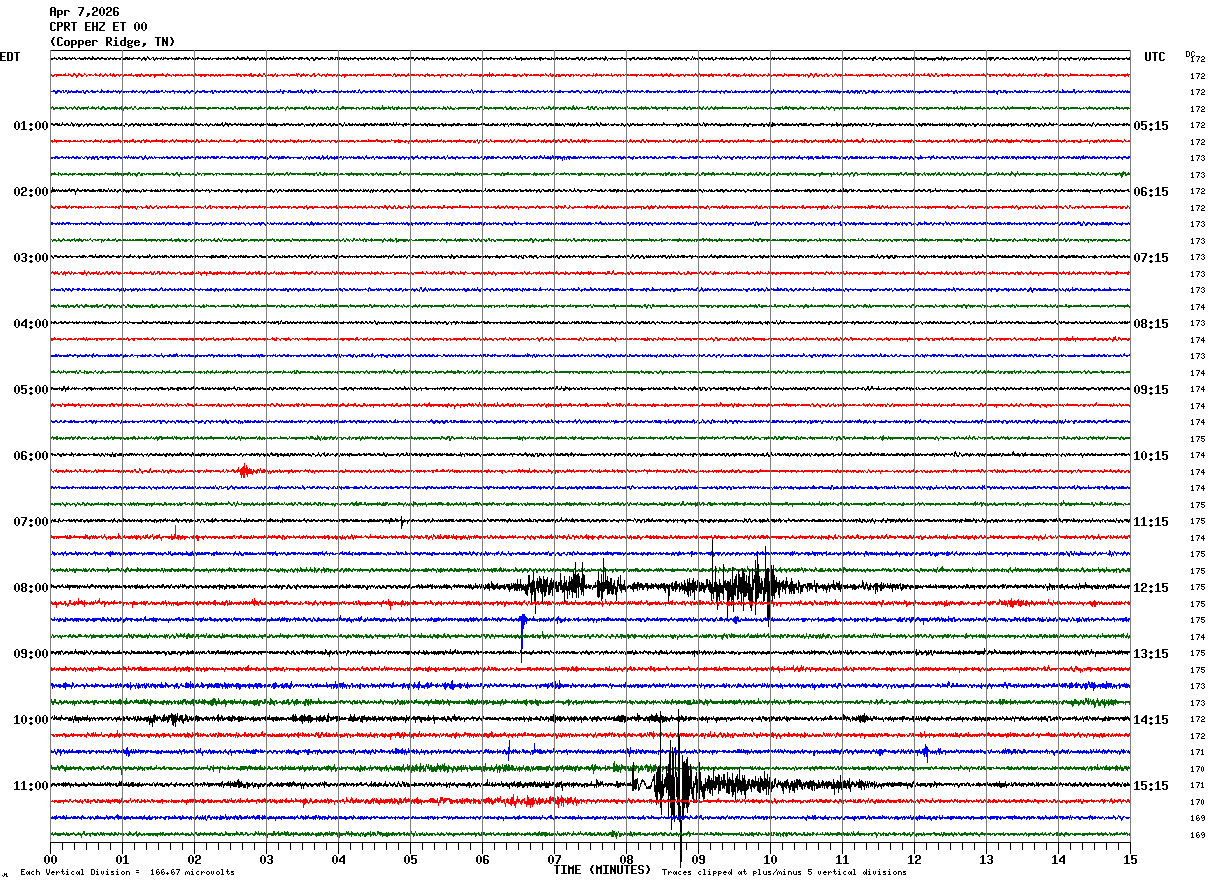
Task: Select the 11:00 EDT row label
Action: (31, 786)
